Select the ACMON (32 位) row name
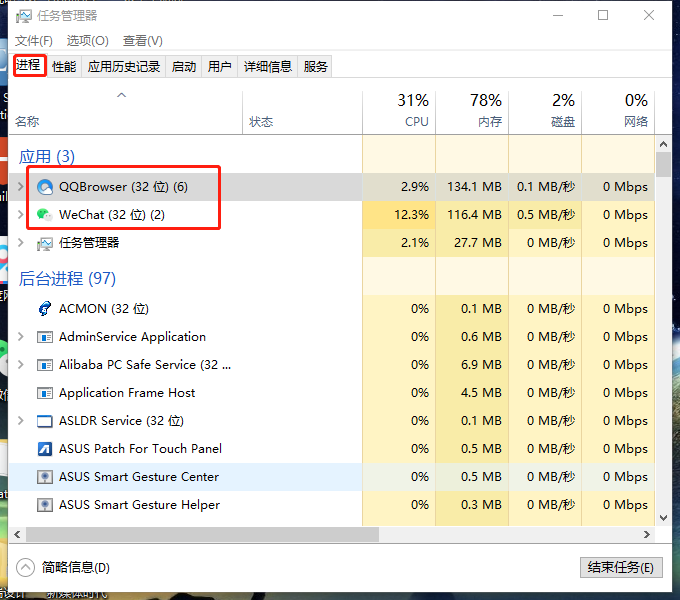Image resolution: width=680 pixels, height=600 pixels. [104, 309]
